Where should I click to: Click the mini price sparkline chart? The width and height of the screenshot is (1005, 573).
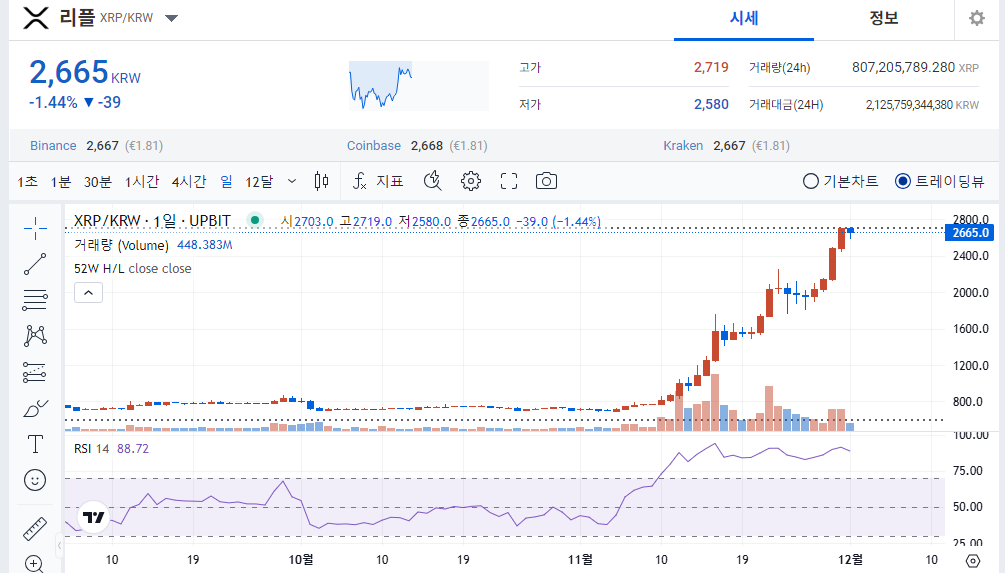[419, 86]
